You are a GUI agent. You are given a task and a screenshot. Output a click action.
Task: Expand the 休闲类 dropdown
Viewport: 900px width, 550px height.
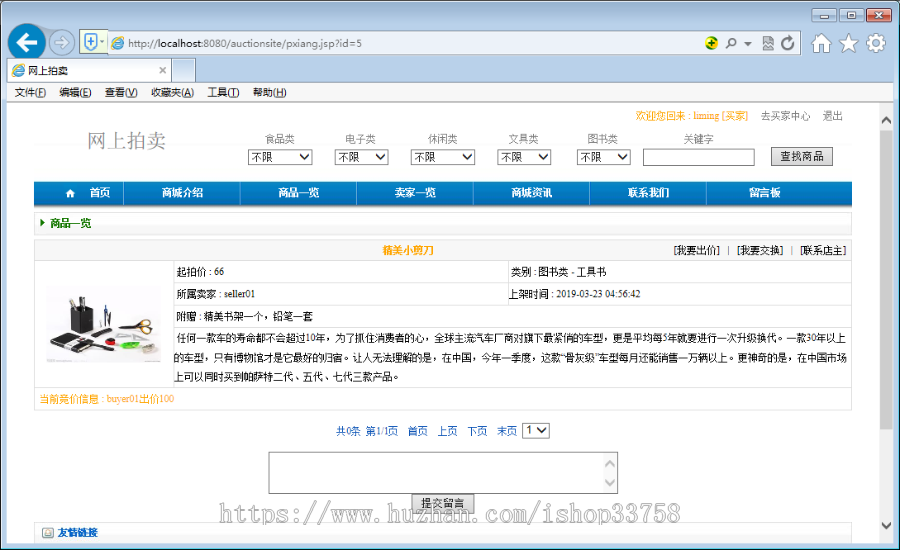pyautogui.click(x=443, y=157)
